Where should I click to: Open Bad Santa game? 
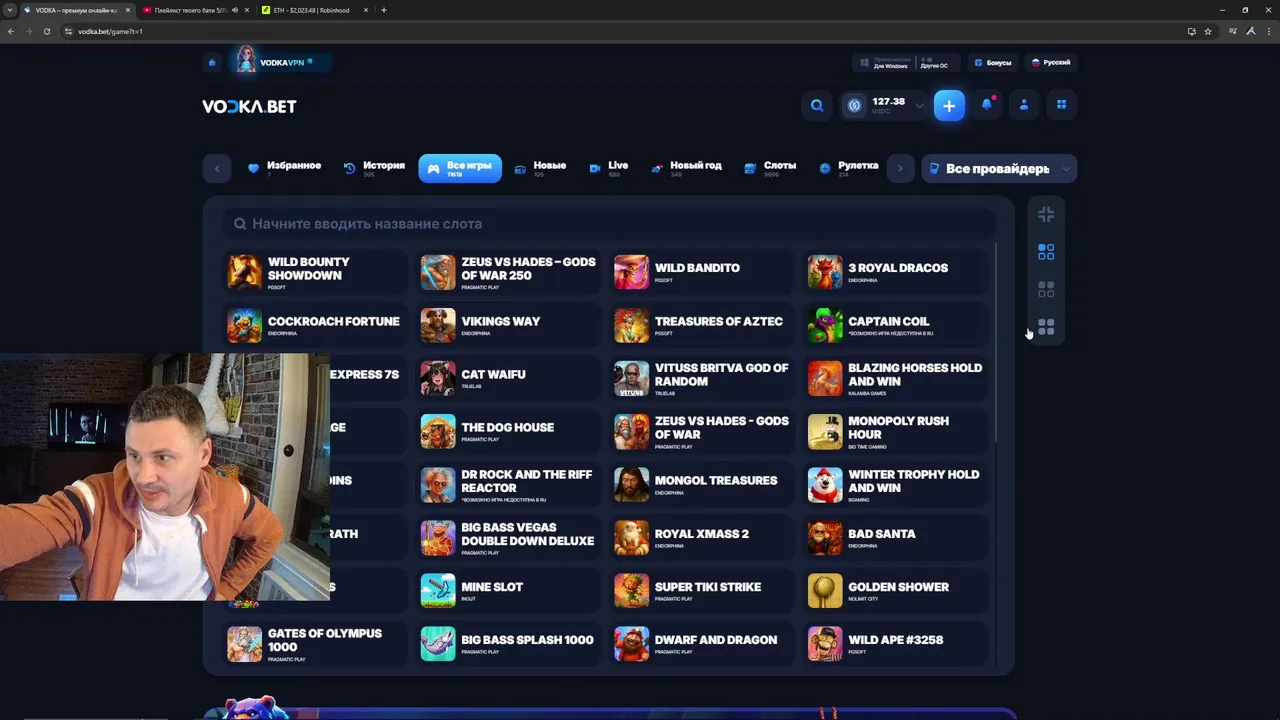pyautogui.click(x=896, y=538)
